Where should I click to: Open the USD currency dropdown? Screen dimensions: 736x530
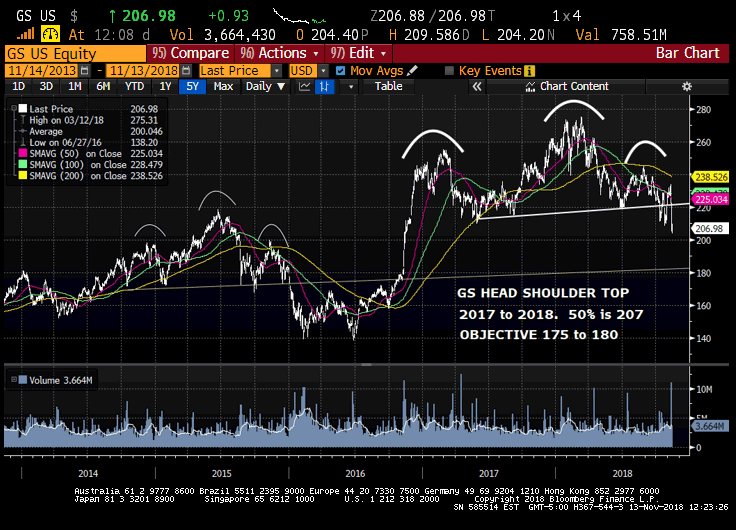(323, 71)
